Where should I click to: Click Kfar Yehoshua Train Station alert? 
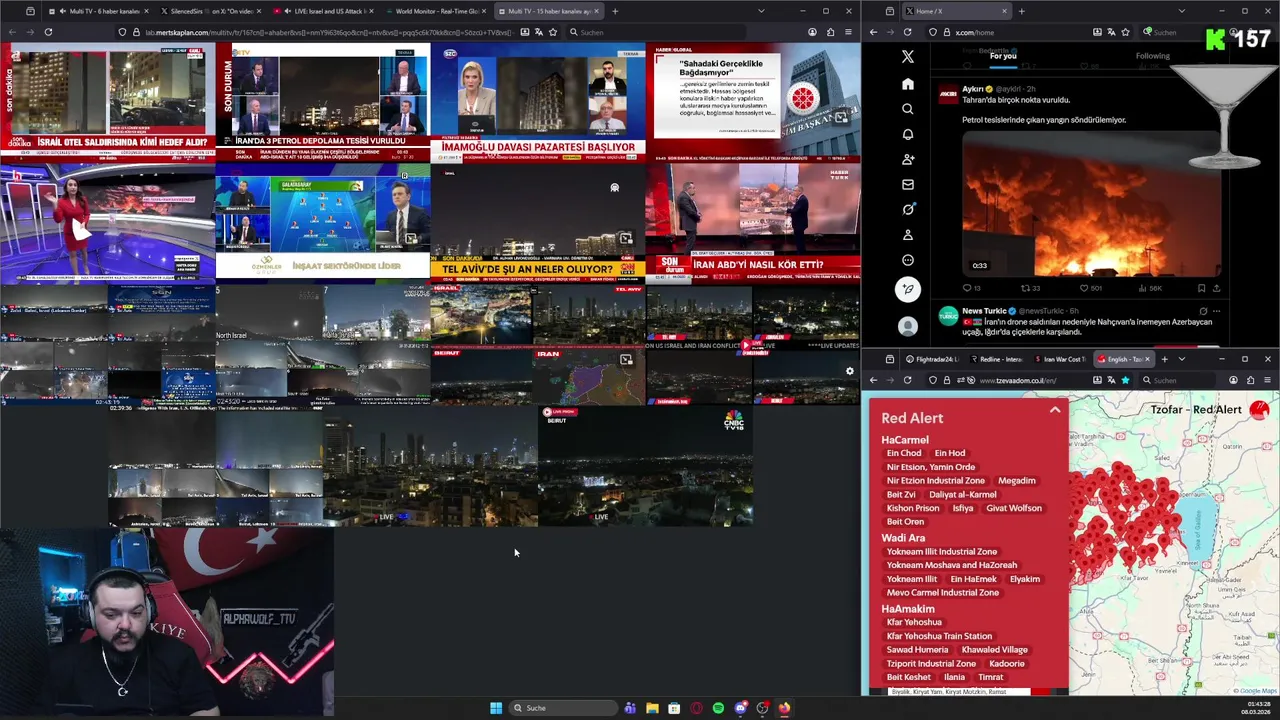click(939, 636)
